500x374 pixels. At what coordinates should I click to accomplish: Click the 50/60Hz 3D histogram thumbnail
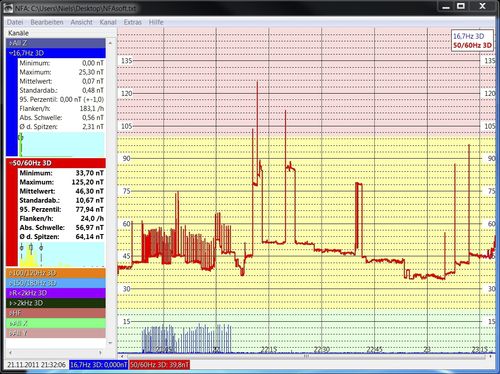(61, 254)
